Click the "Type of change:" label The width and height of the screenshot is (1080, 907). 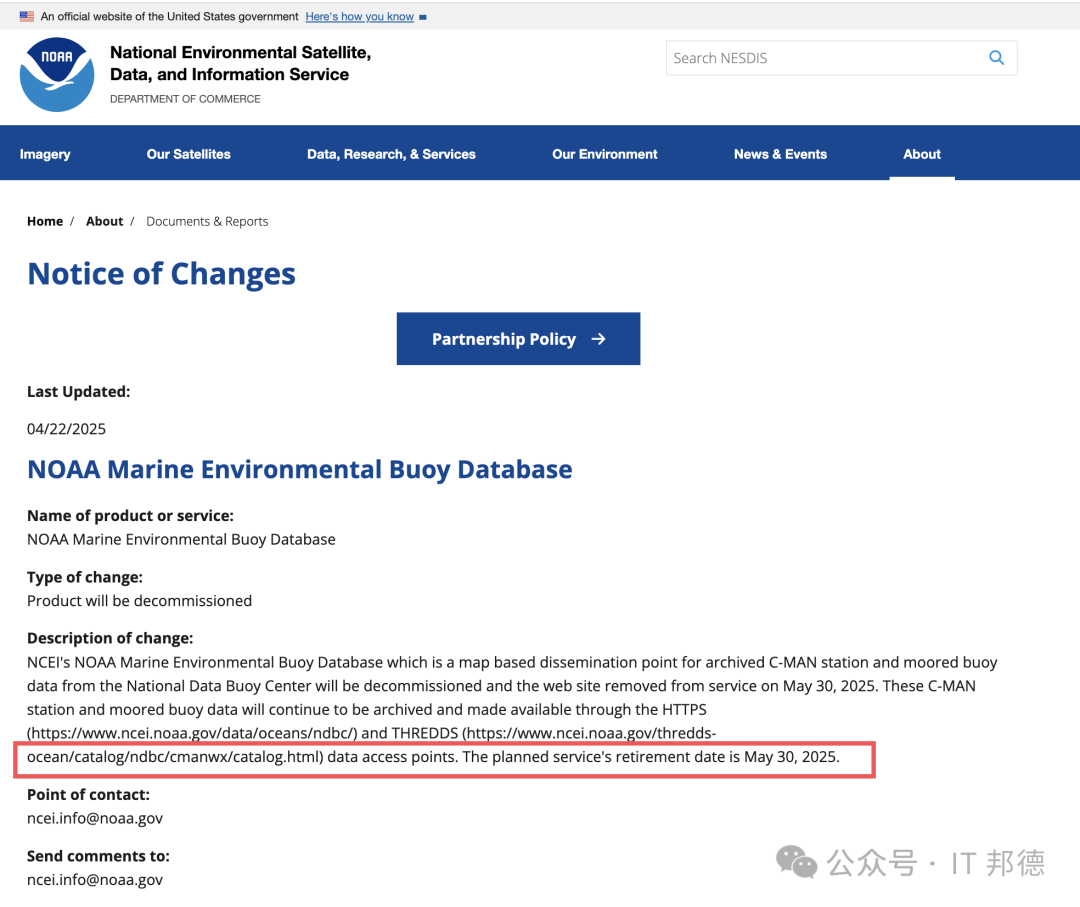pyautogui.click(x=85, y=577)
